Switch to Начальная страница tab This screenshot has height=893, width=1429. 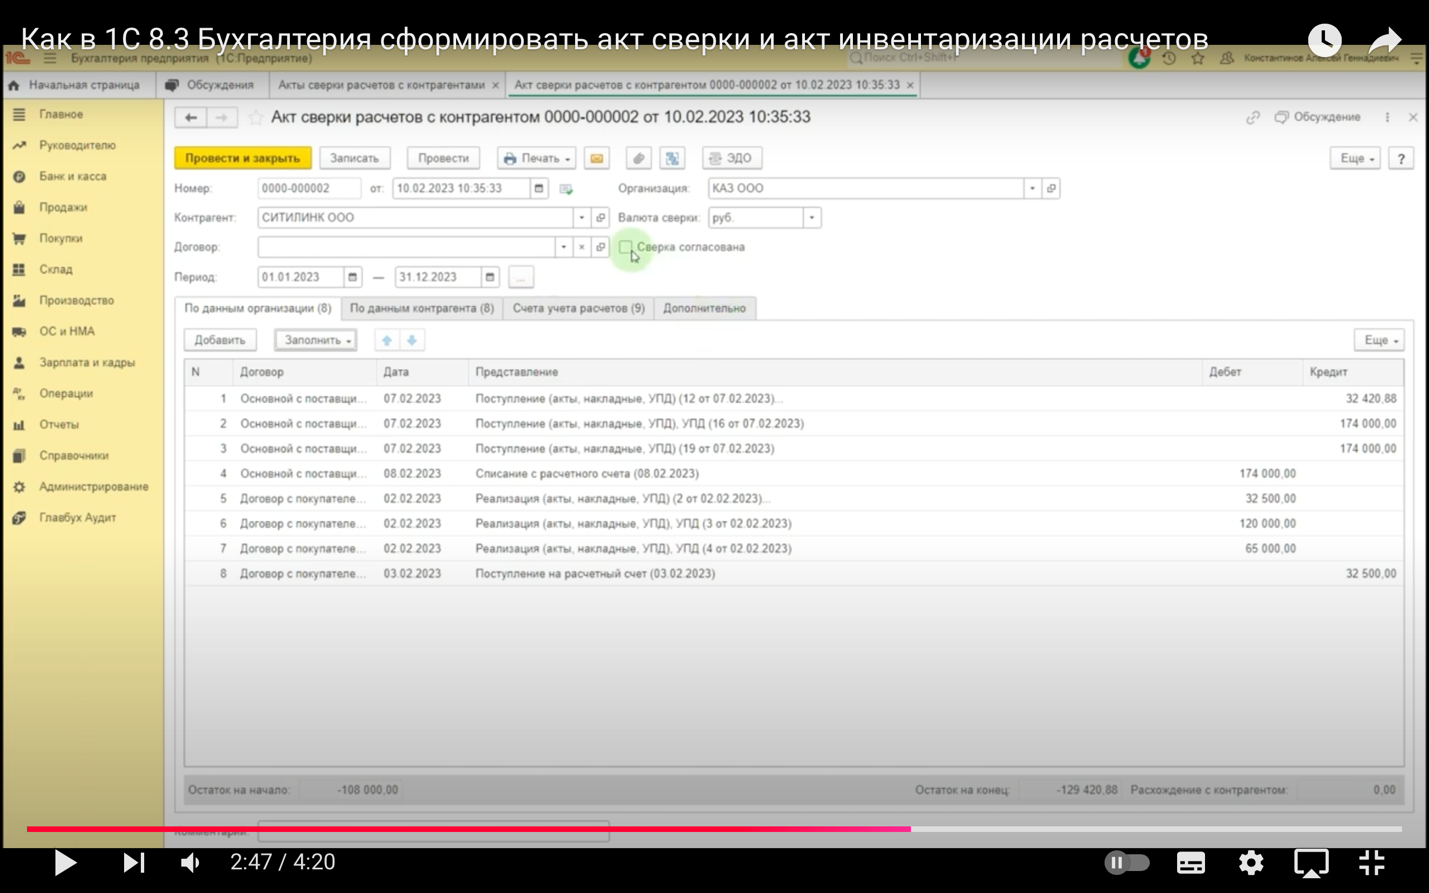click(78, 85)
